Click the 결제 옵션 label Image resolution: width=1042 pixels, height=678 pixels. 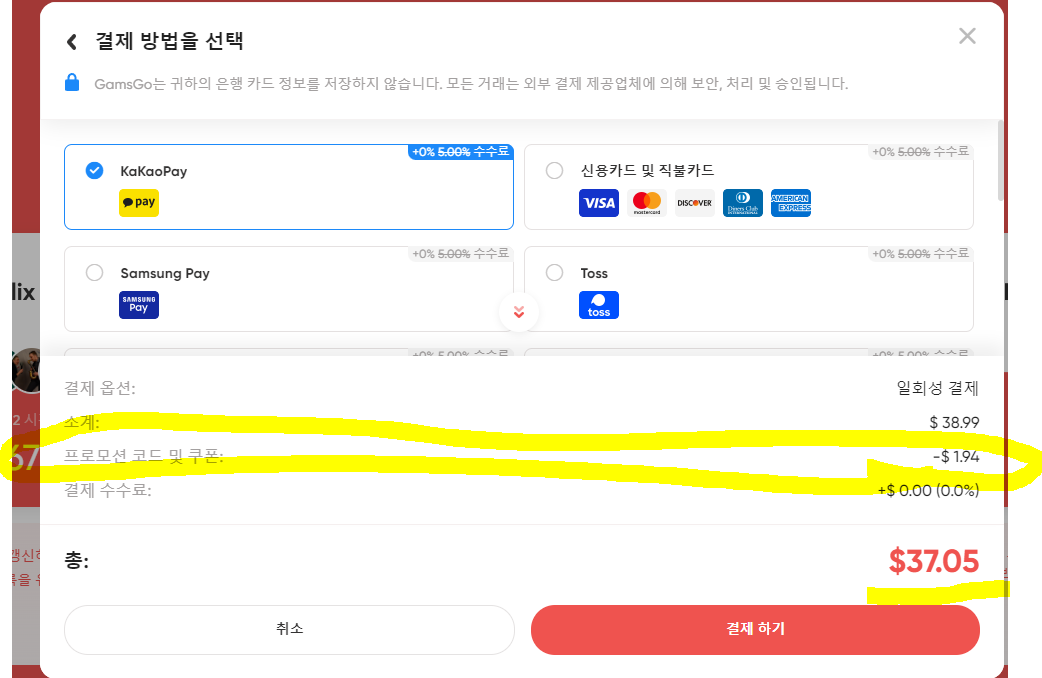[100, 388]
